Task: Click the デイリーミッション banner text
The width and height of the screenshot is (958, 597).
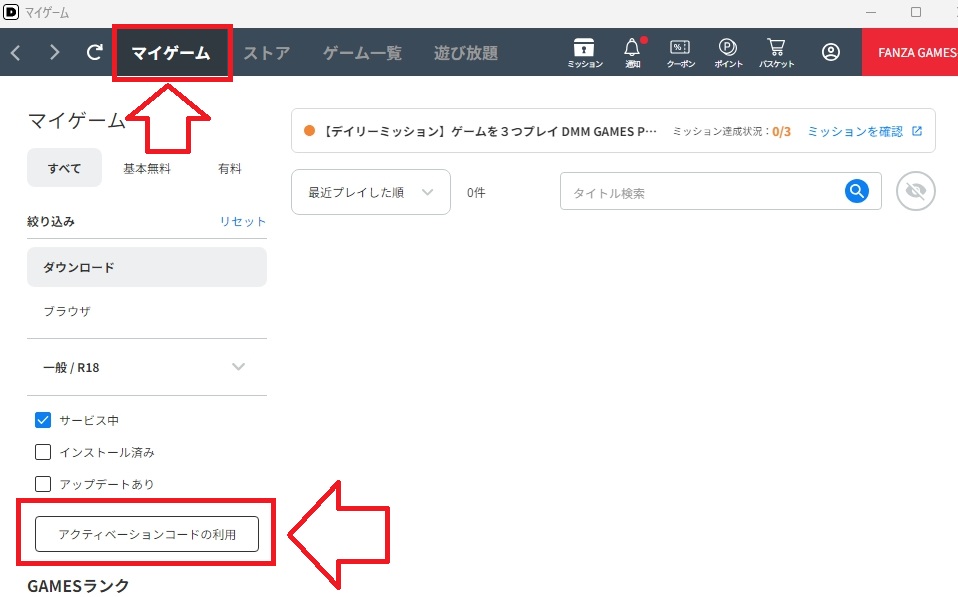Action: point(489,131)
